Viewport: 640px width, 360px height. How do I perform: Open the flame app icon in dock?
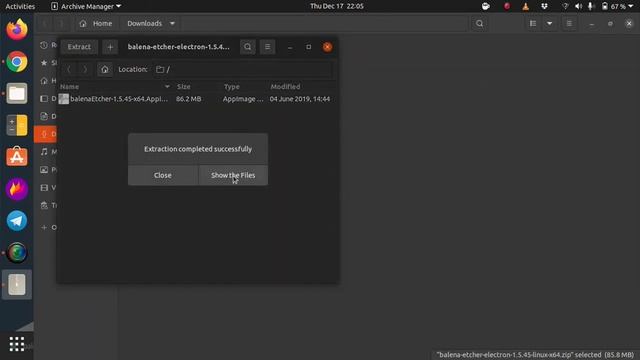pyautogui.click(x=17, y=189)
